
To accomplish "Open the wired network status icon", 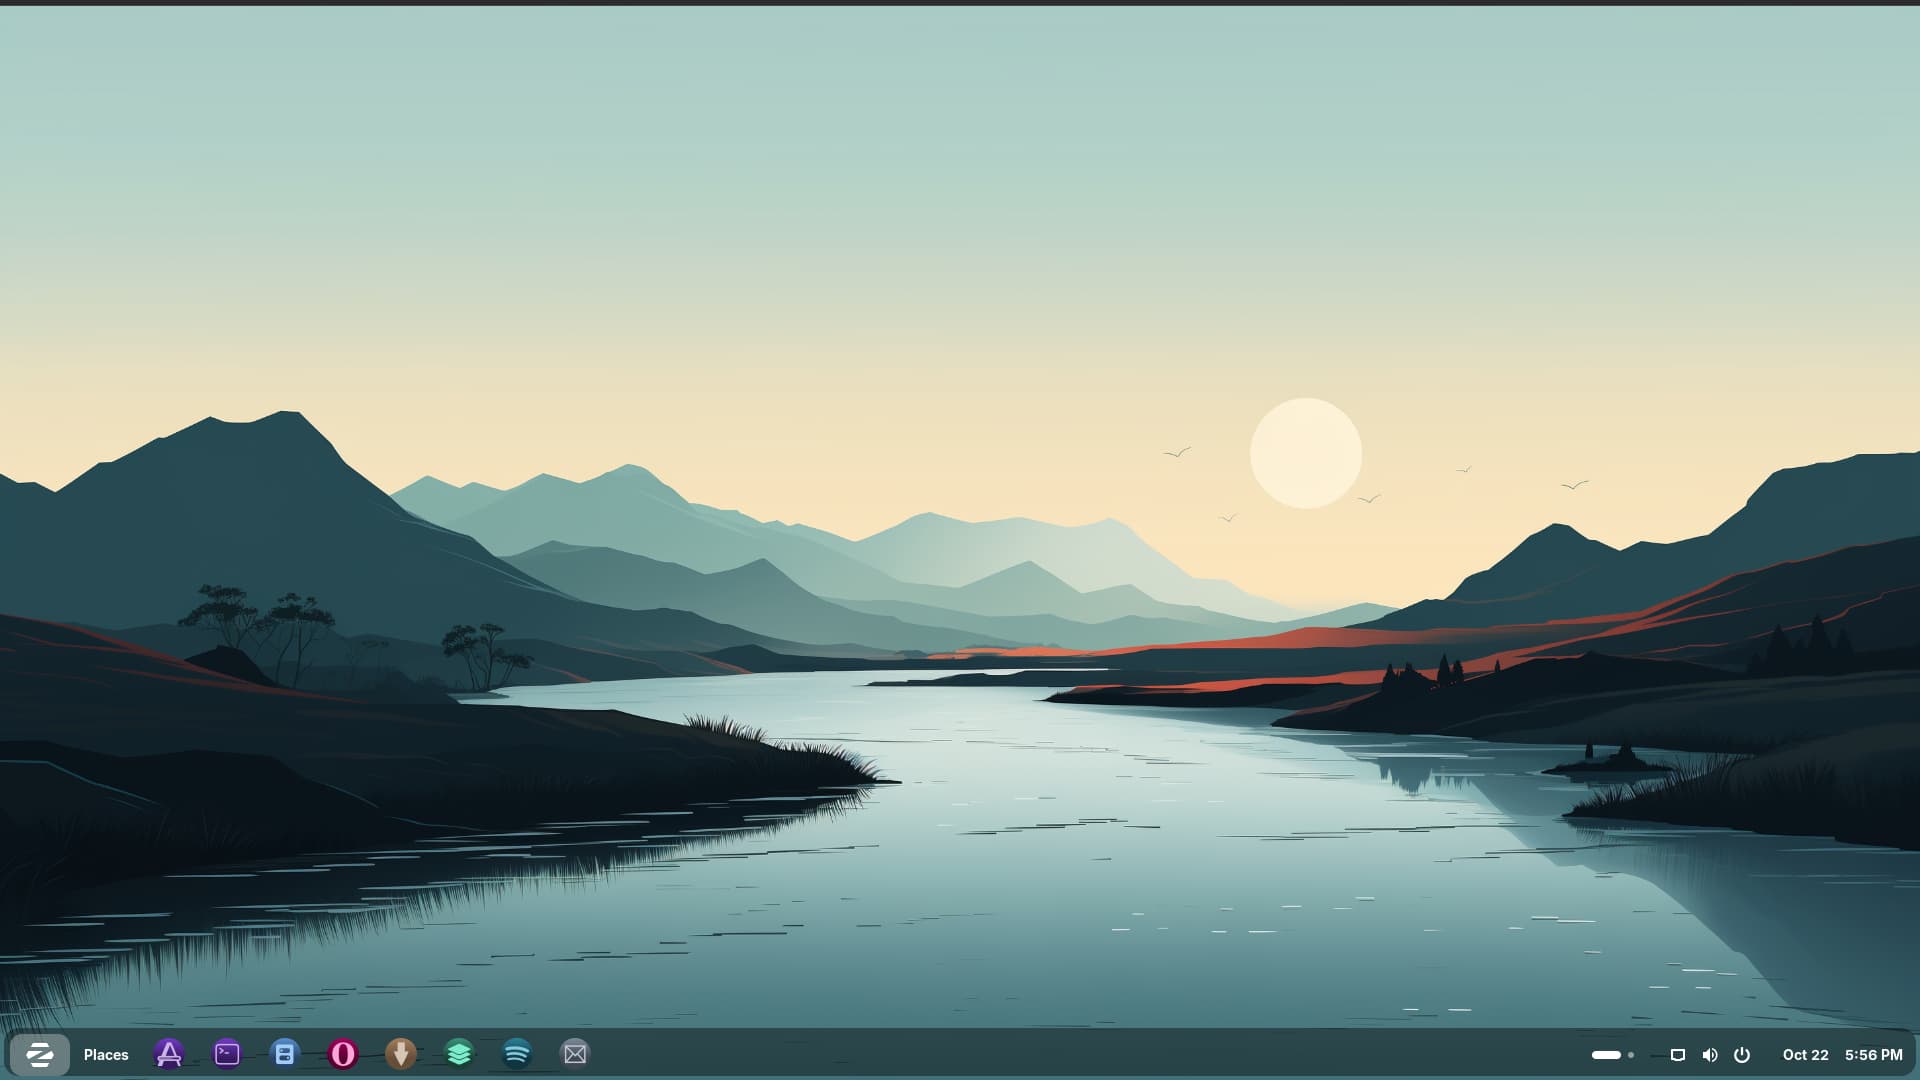I will [x=1678, y=1055].
